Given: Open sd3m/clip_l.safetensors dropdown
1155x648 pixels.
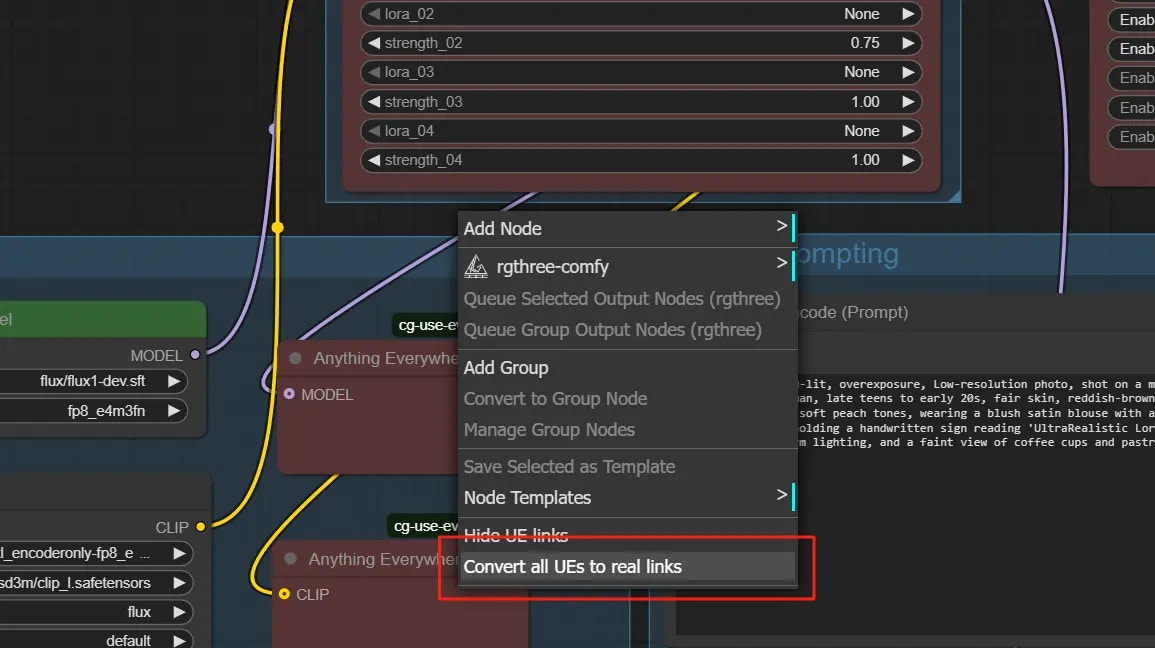Looking at the screenshot, I should coord(96,582).
